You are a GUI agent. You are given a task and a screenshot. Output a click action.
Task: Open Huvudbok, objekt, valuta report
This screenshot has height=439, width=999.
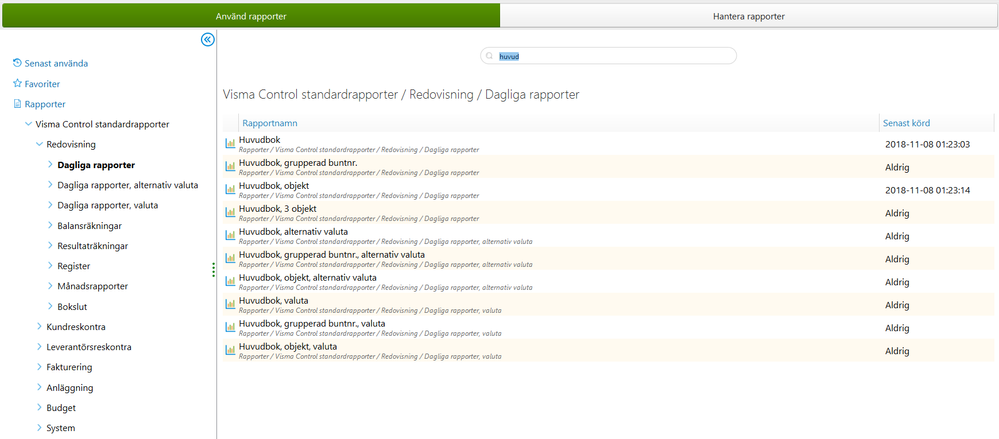[x=288, y=347]
